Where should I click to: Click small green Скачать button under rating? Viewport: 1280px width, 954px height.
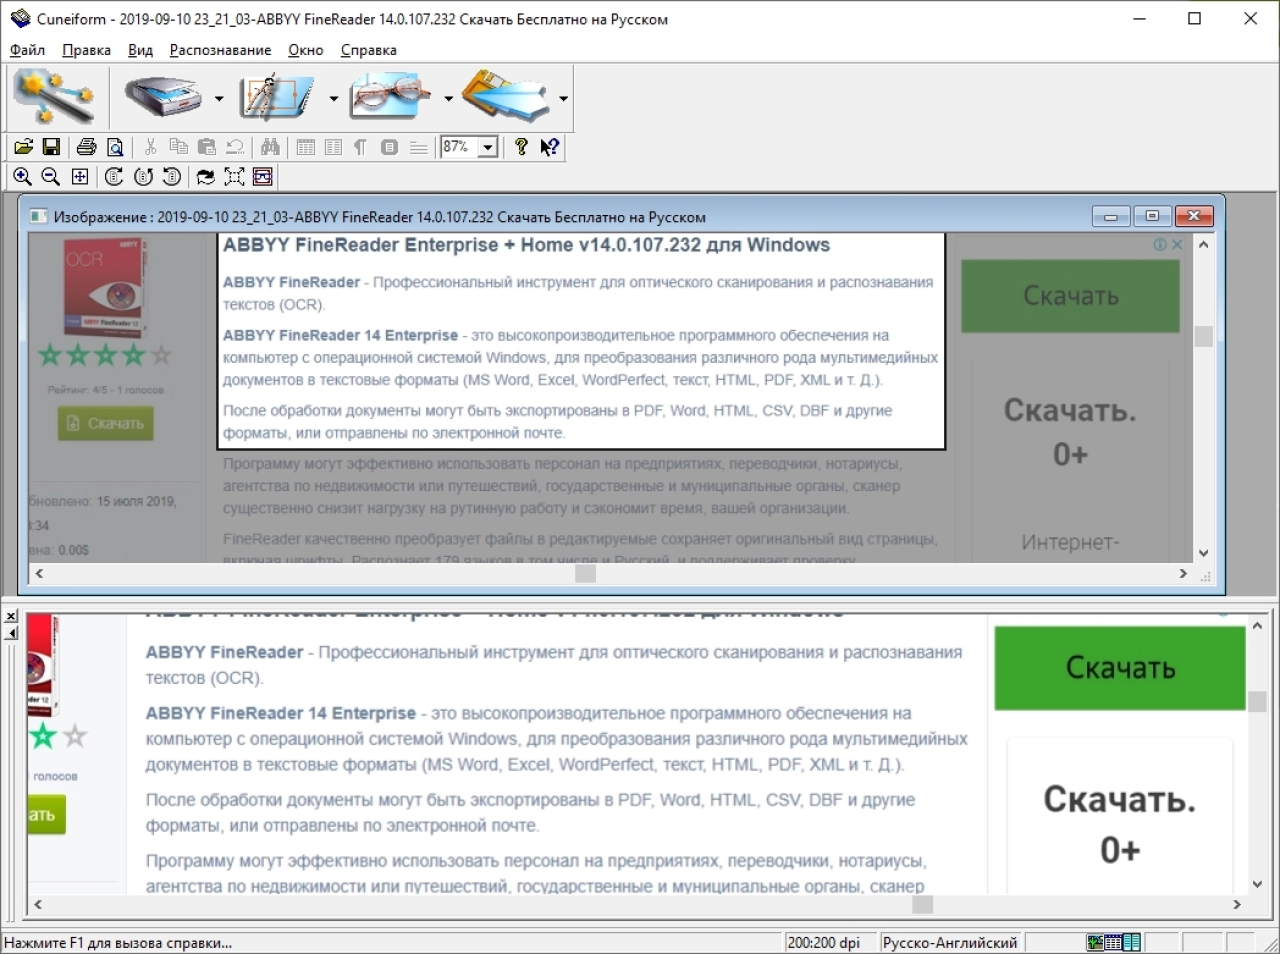[105, 423]
